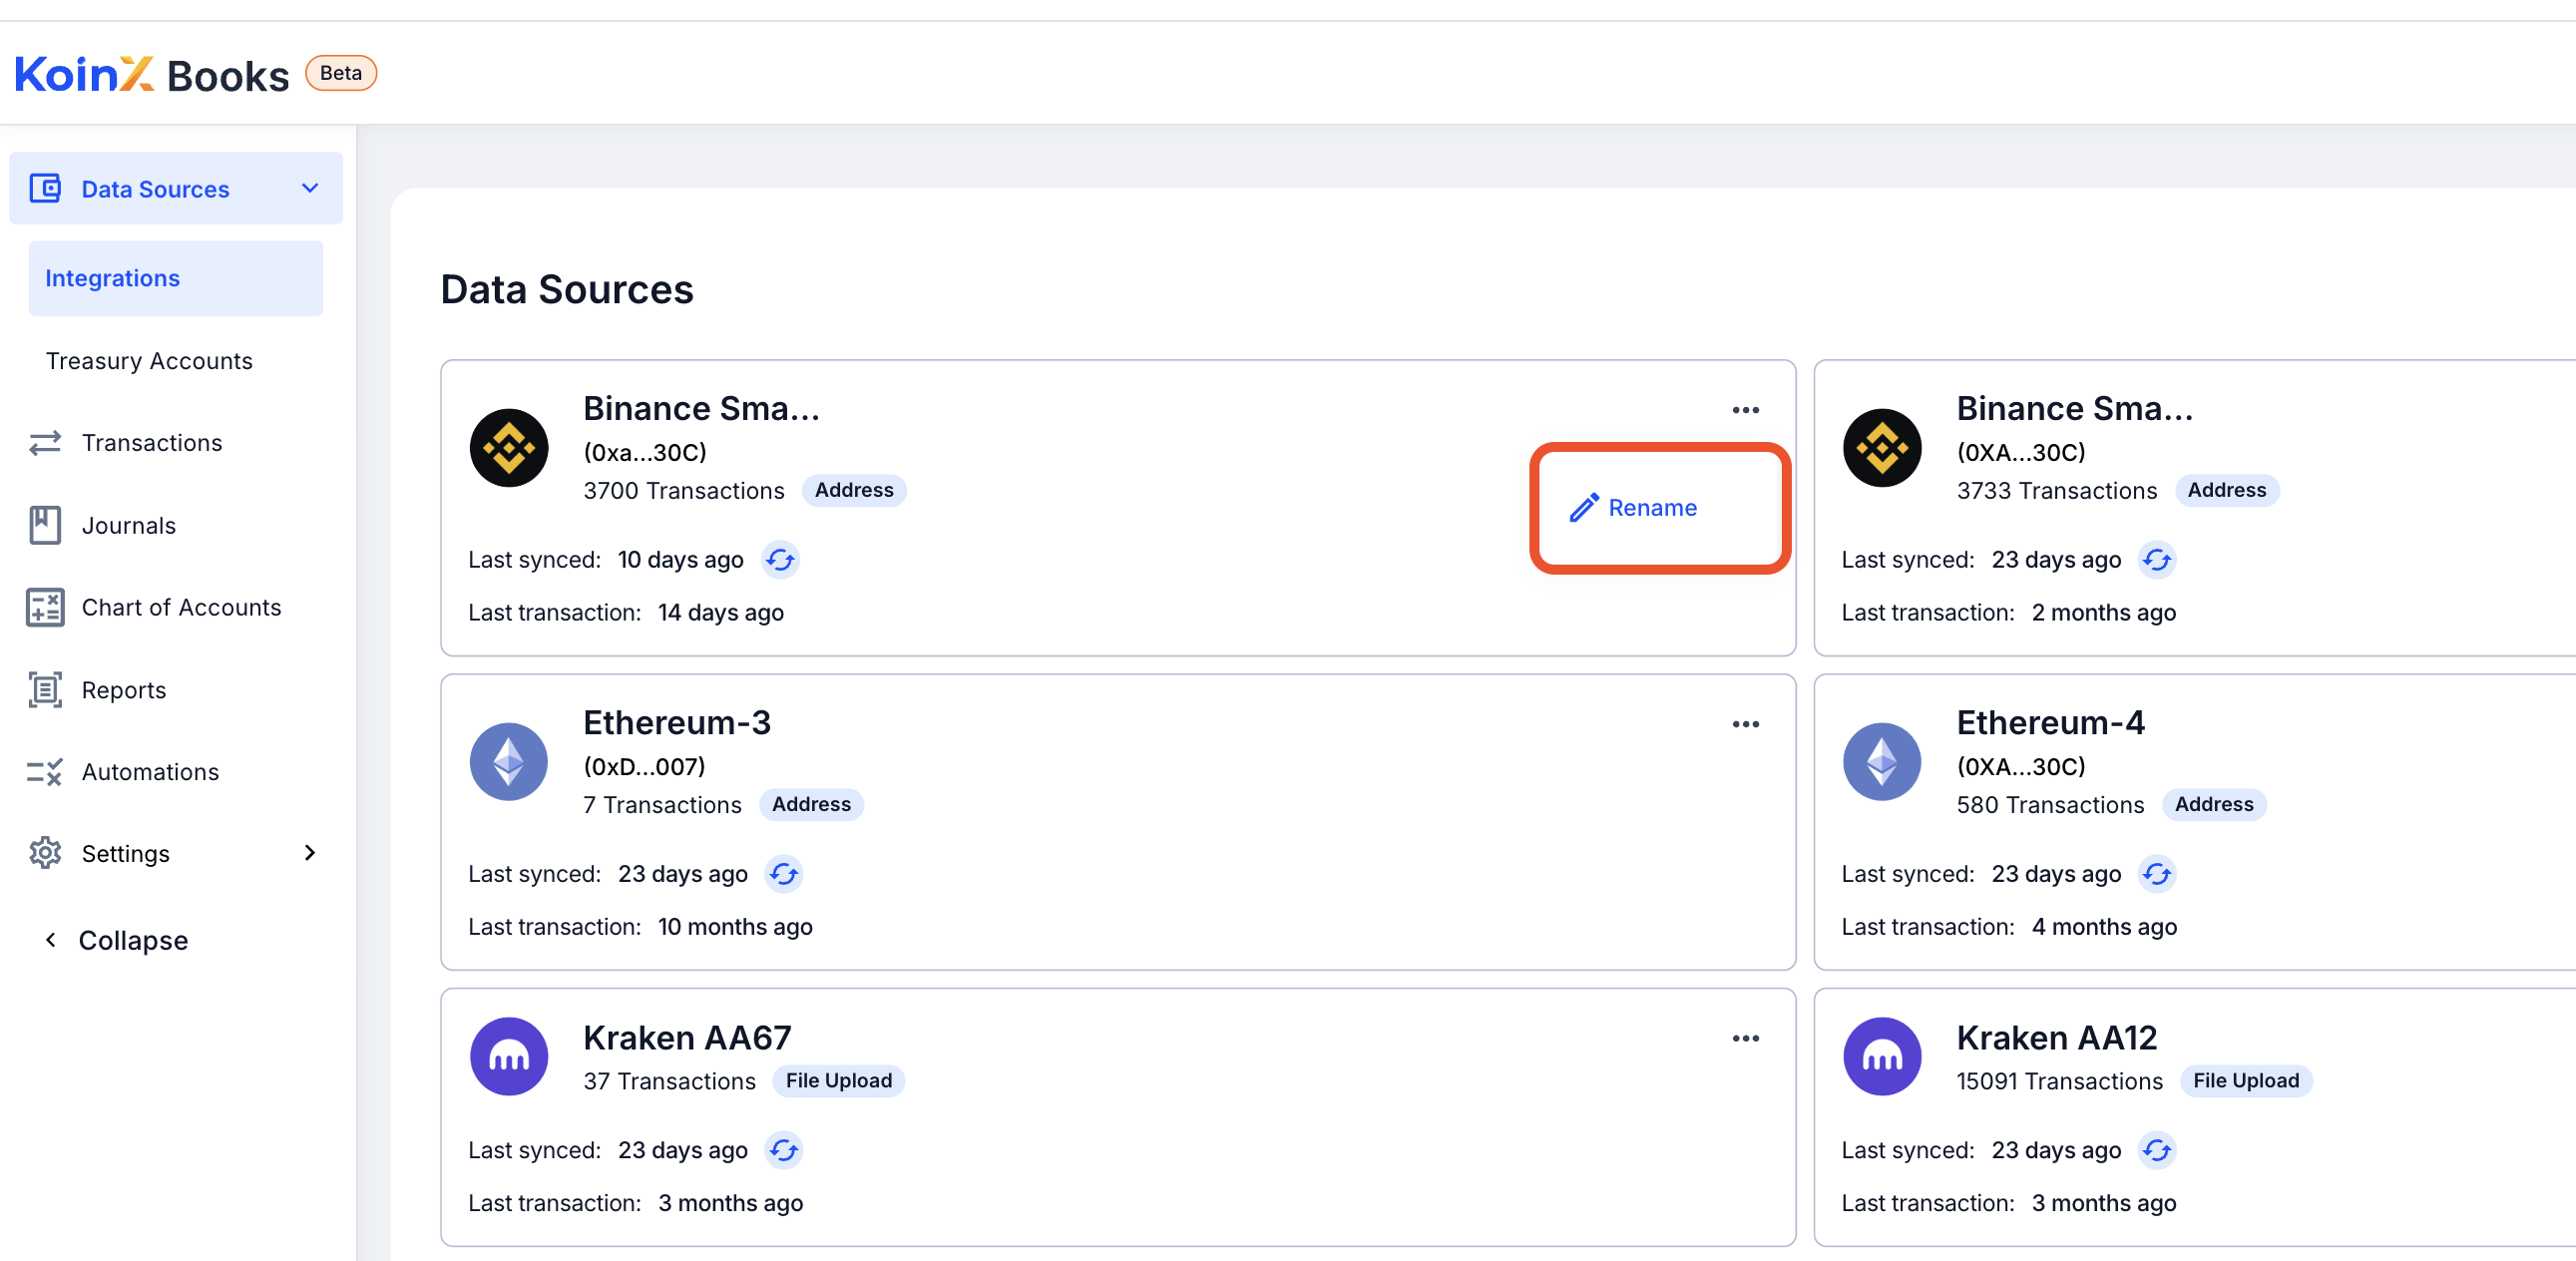The width and height of the screenshot is (2576, 1261).
Task: Click sync icon on Ethereum-4 card
Action: [x=2157, y=874]
